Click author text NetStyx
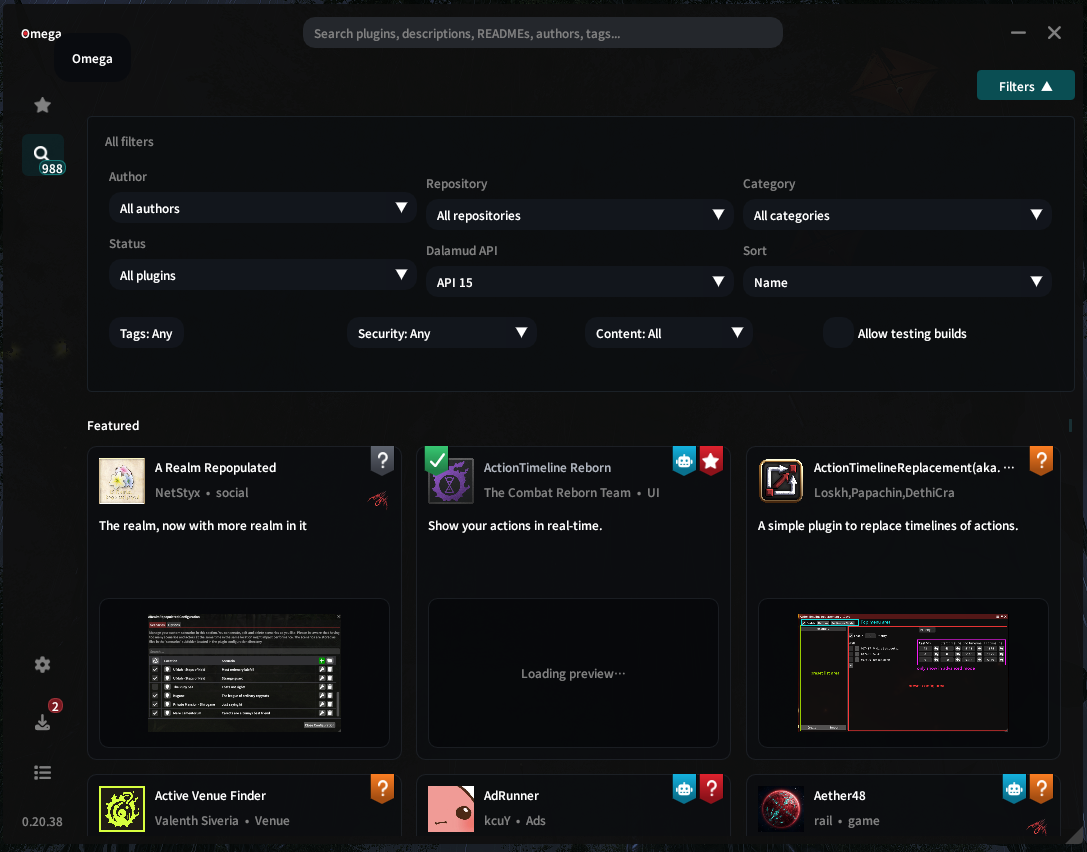 click(x=177, y=492)
